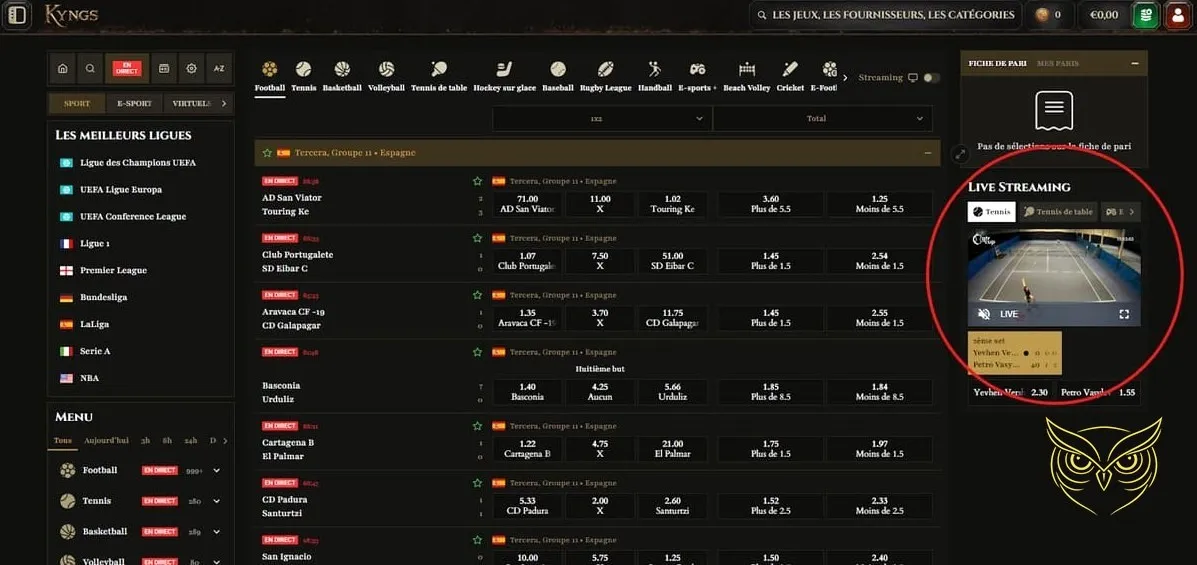The image size is (1197, 565).
Task: Select the SPORT tab
Action: (x=76, y=104)
